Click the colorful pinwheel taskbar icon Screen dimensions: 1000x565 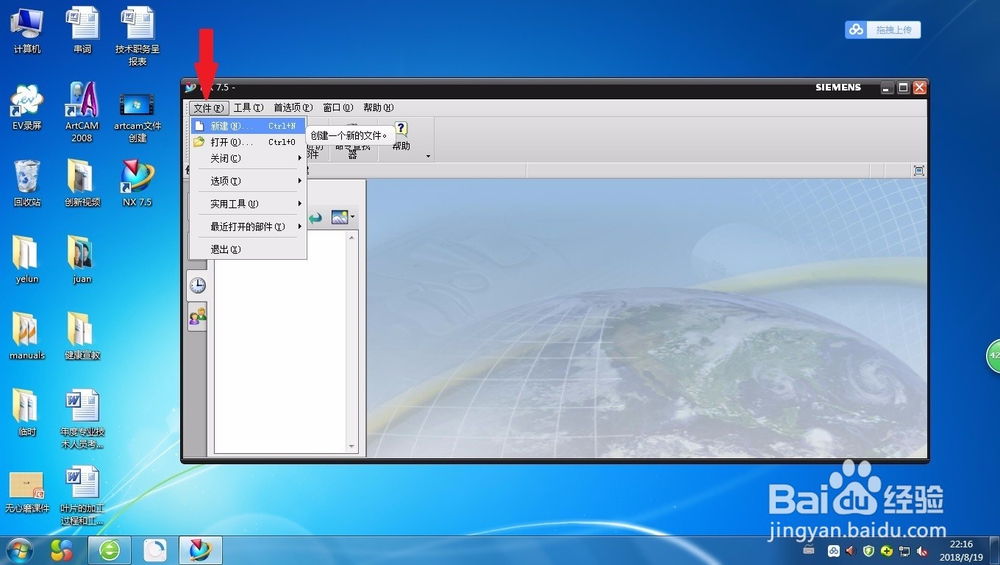[62, 550]
